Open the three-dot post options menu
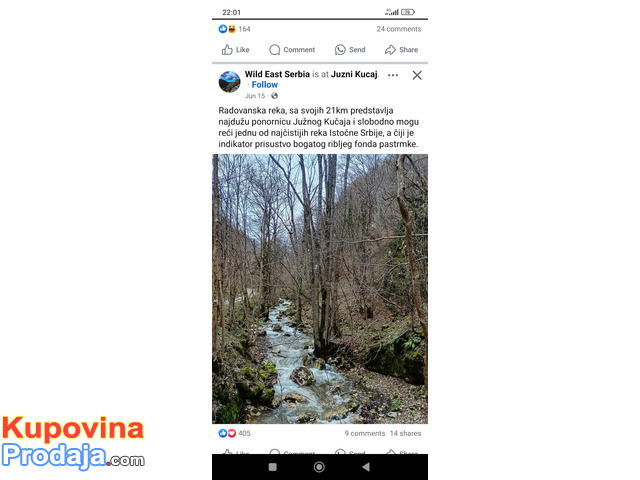This screenshot has height=480, width=640. pos(393,75)
